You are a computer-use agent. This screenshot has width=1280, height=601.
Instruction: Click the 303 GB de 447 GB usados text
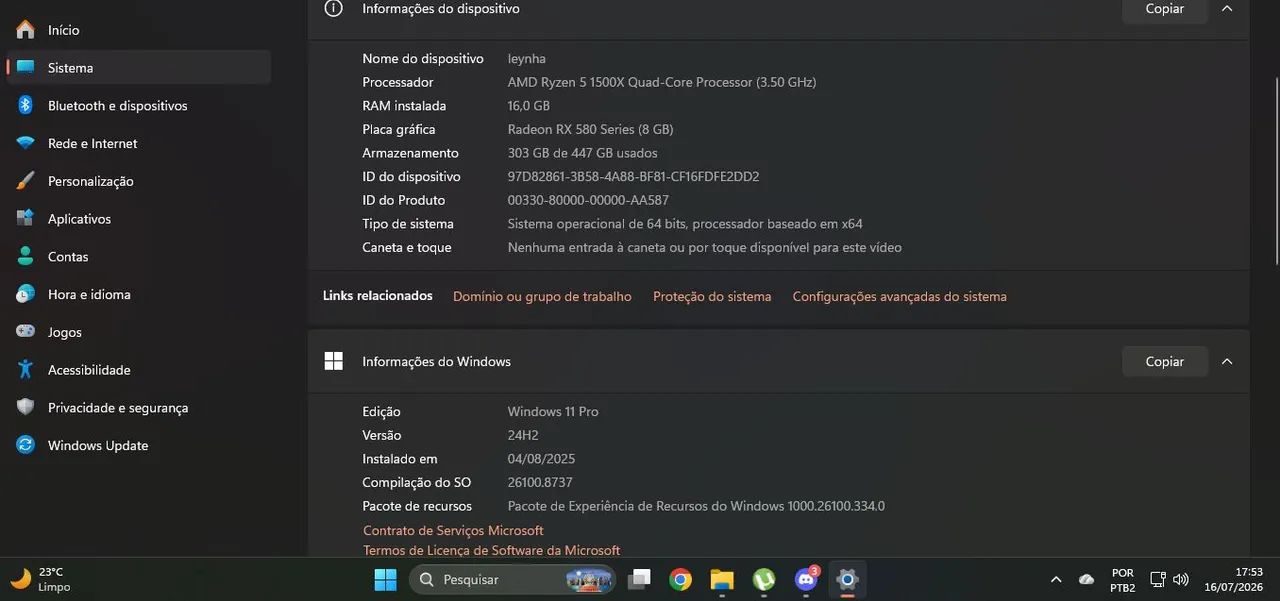[583, 153]
